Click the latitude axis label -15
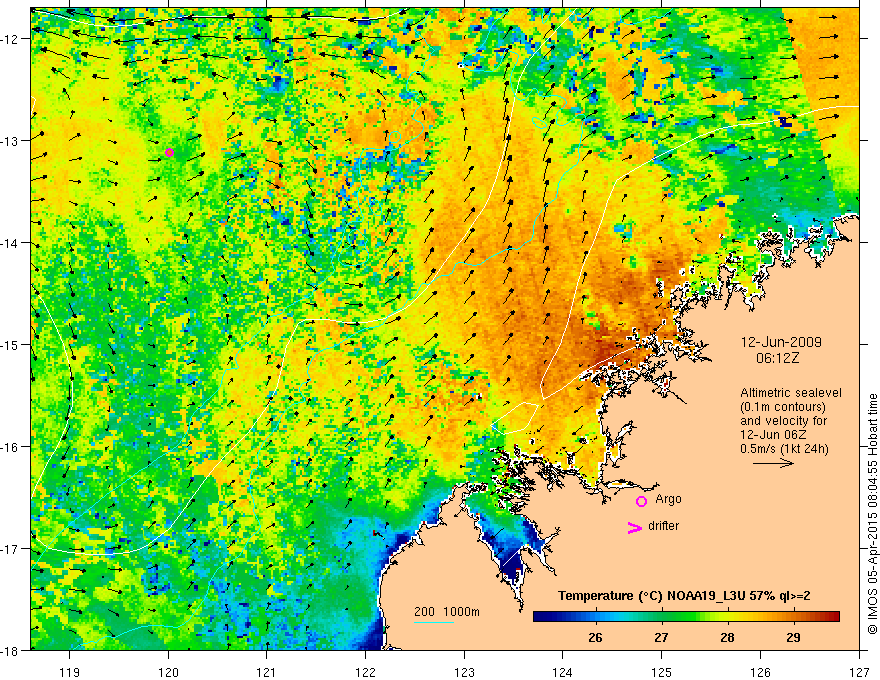The image size is (880, 680). (x=11, y=344)
